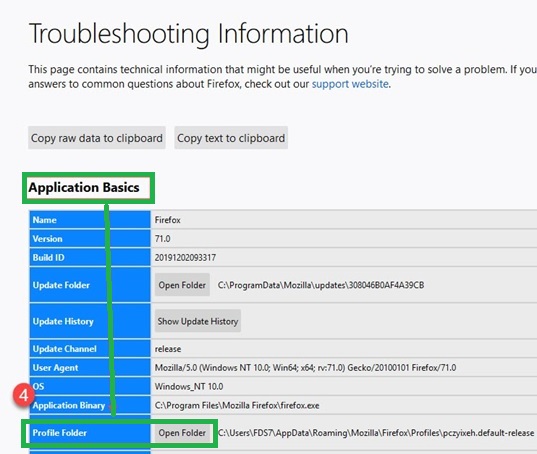
Task: Click the Application Binary label
Action: pyautogui.click(x=68, y=405)
